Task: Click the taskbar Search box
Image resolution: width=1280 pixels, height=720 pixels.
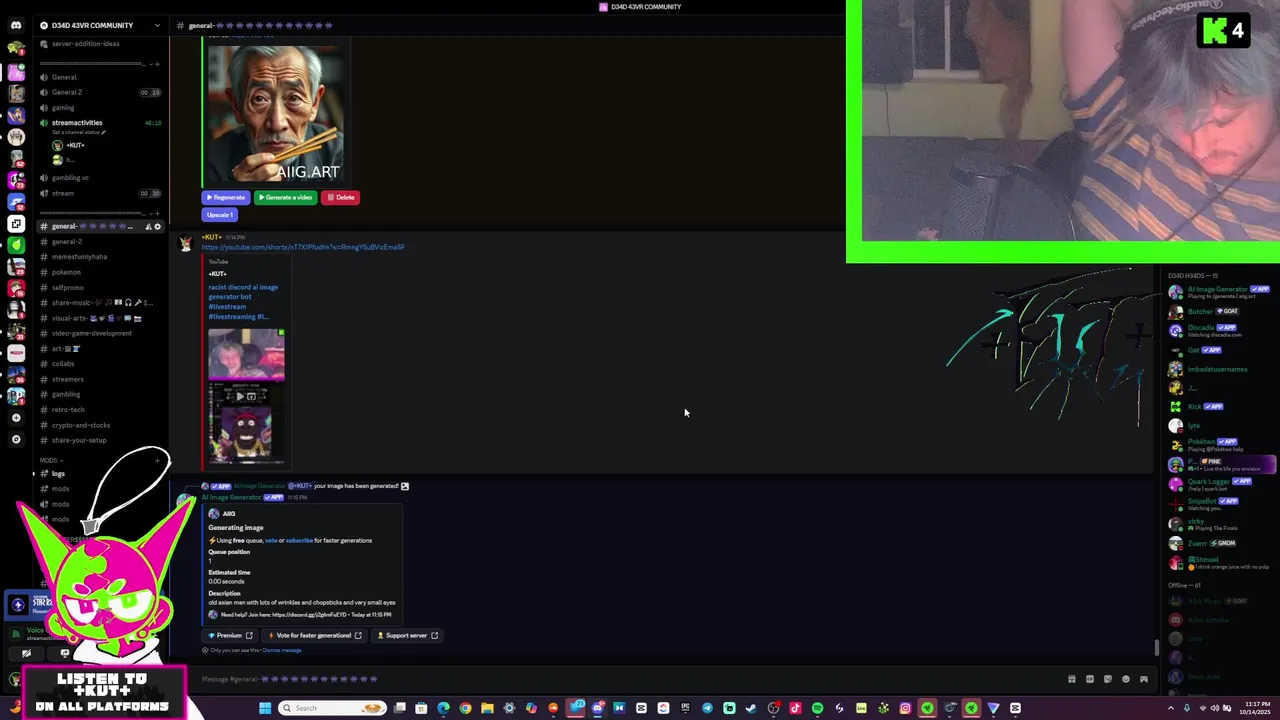Action: point(333,708)
